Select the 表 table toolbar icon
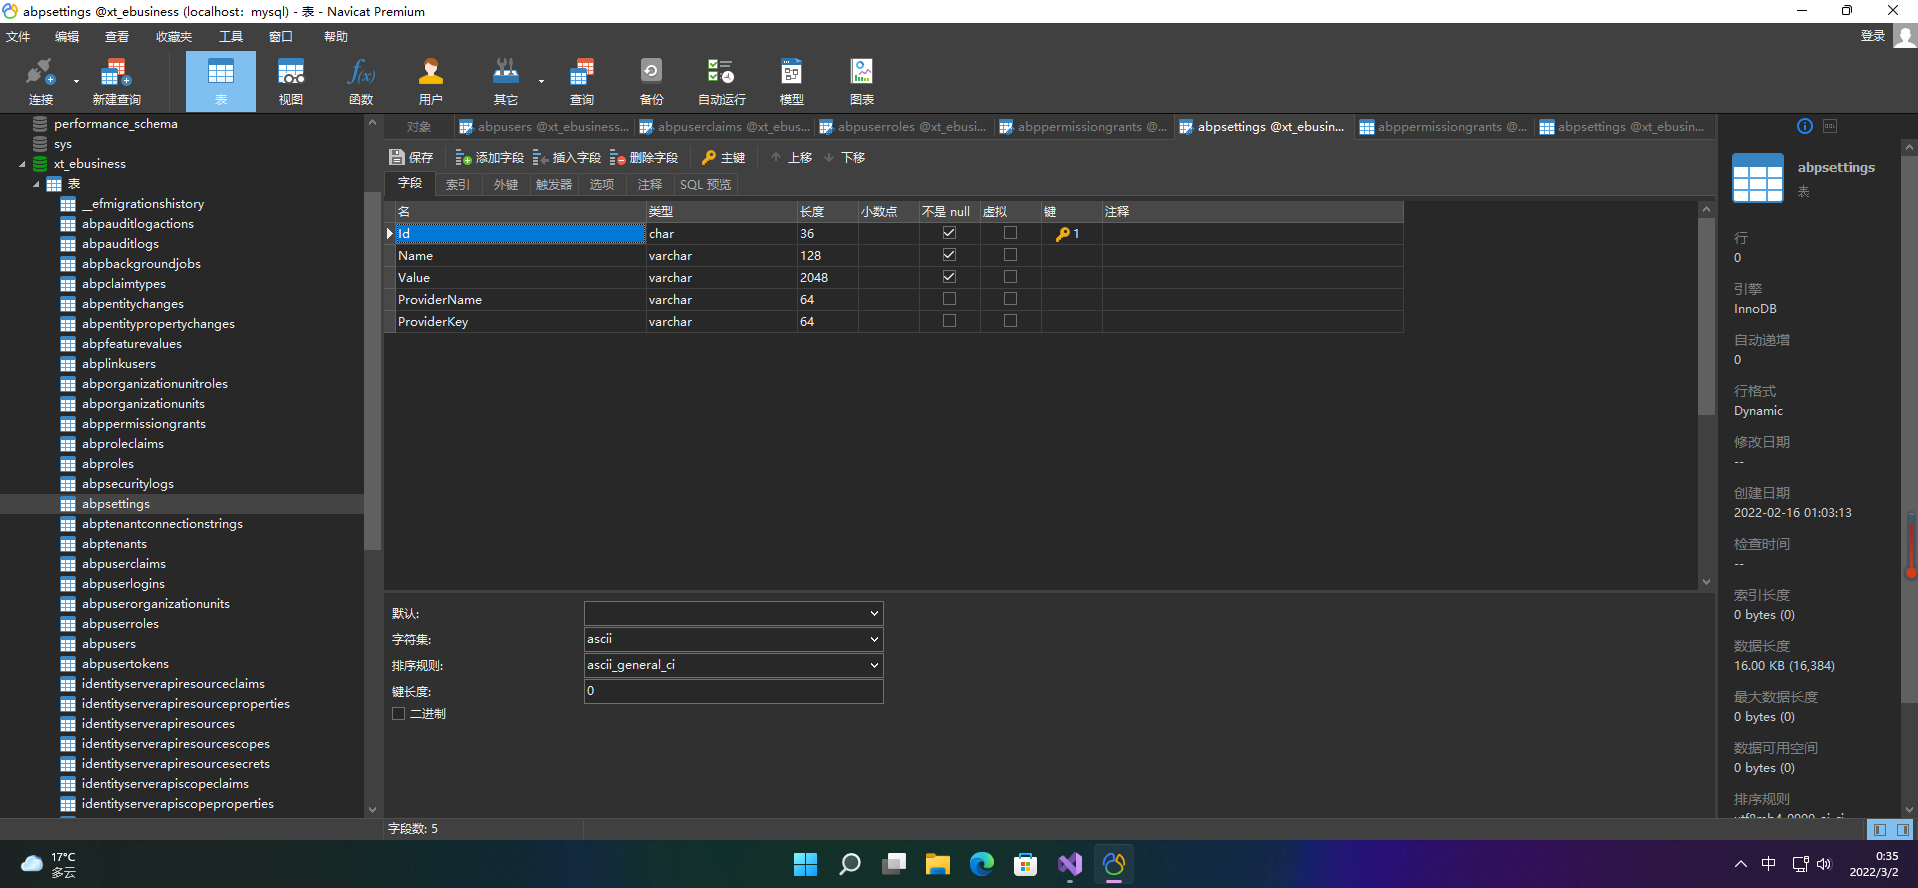The width and height of the screenshot is (1918, 888). coord(221,81)
